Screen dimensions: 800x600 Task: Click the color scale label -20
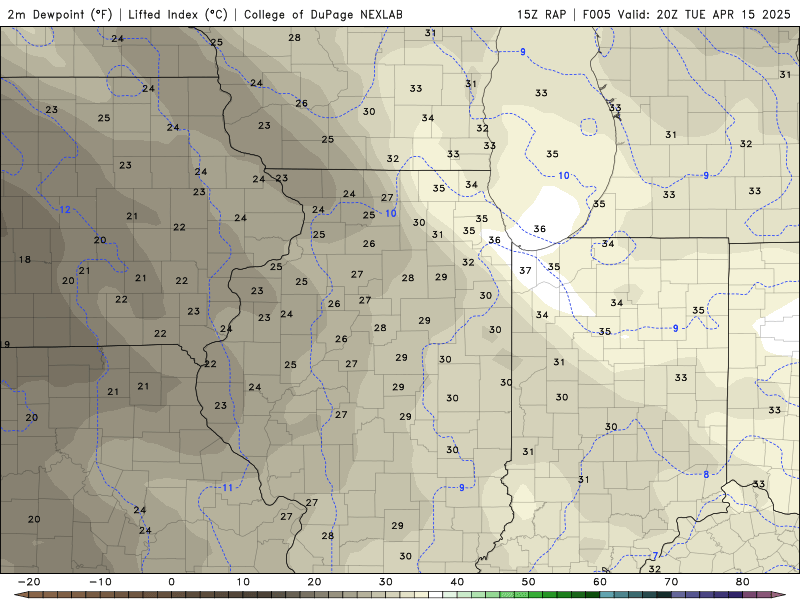(29, 582)
